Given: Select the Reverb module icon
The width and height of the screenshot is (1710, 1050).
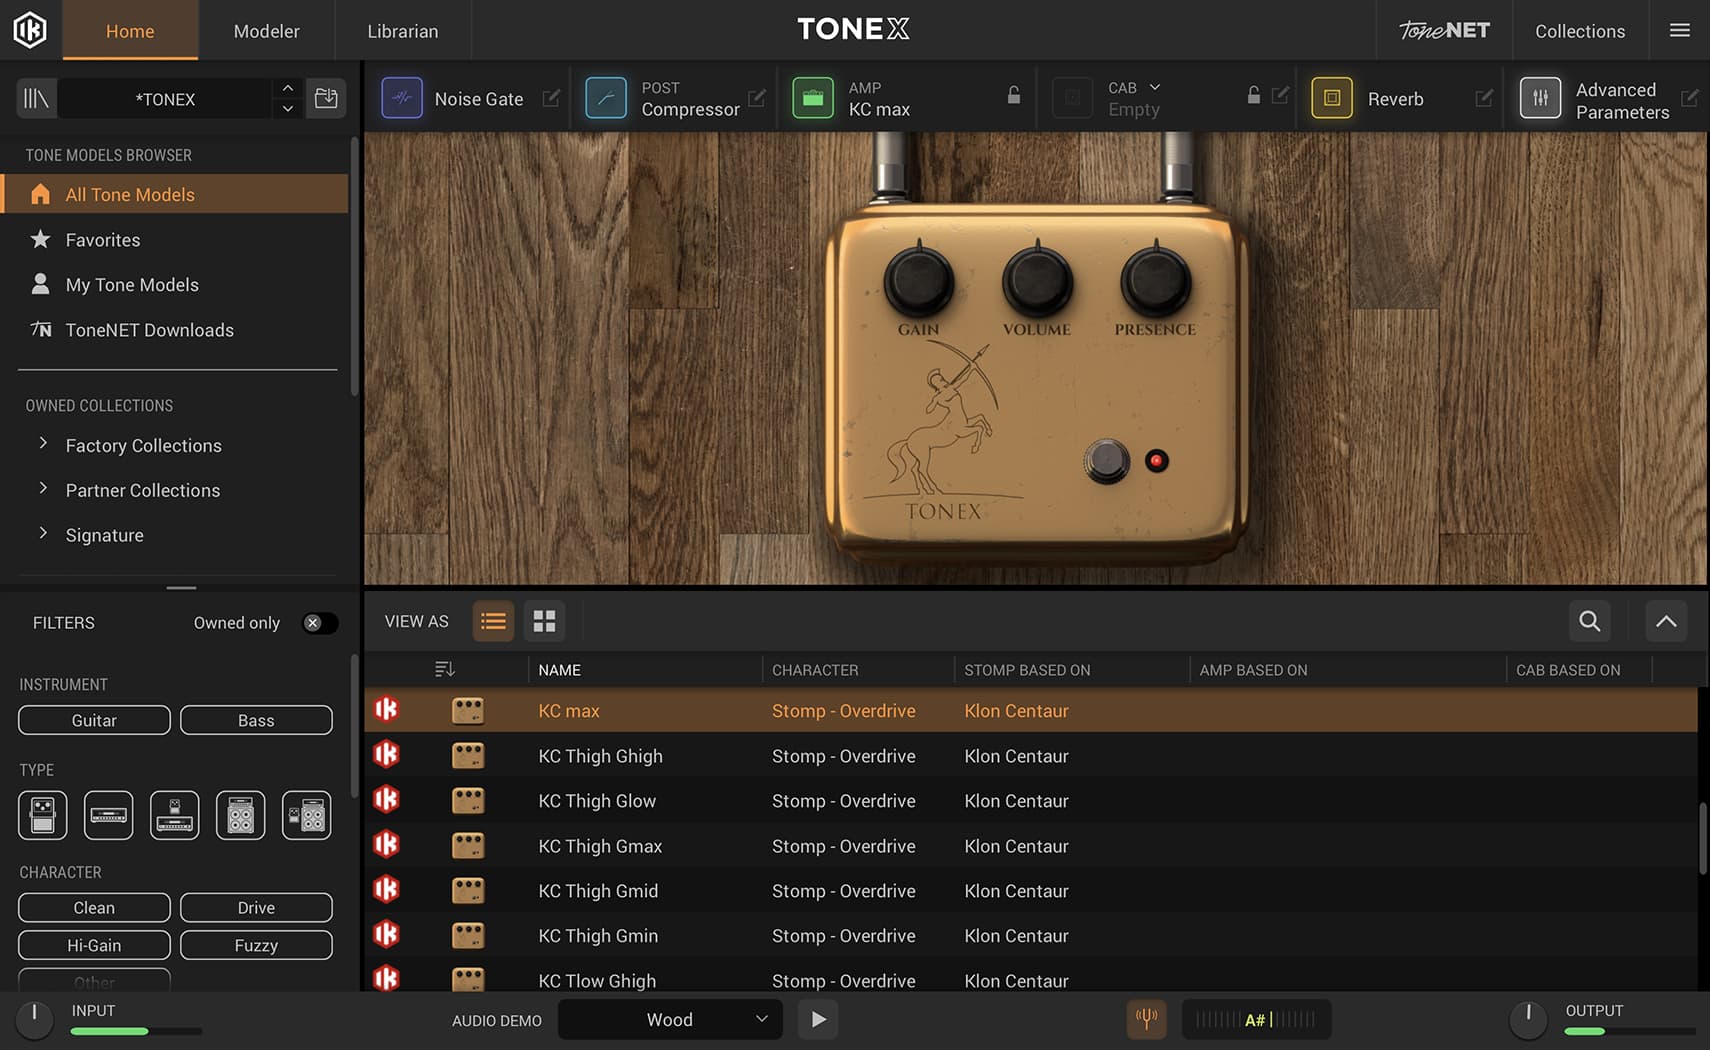Looking at the screenshot, I should 1332,98.
